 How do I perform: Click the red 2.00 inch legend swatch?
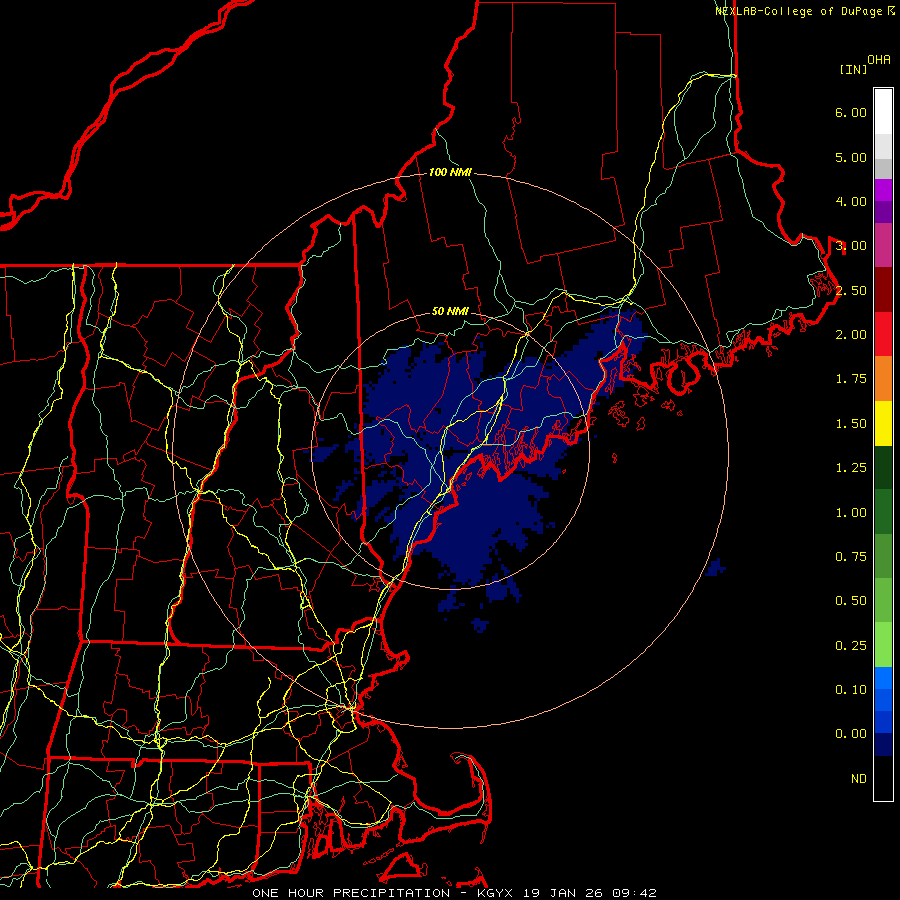coord(883,334)
